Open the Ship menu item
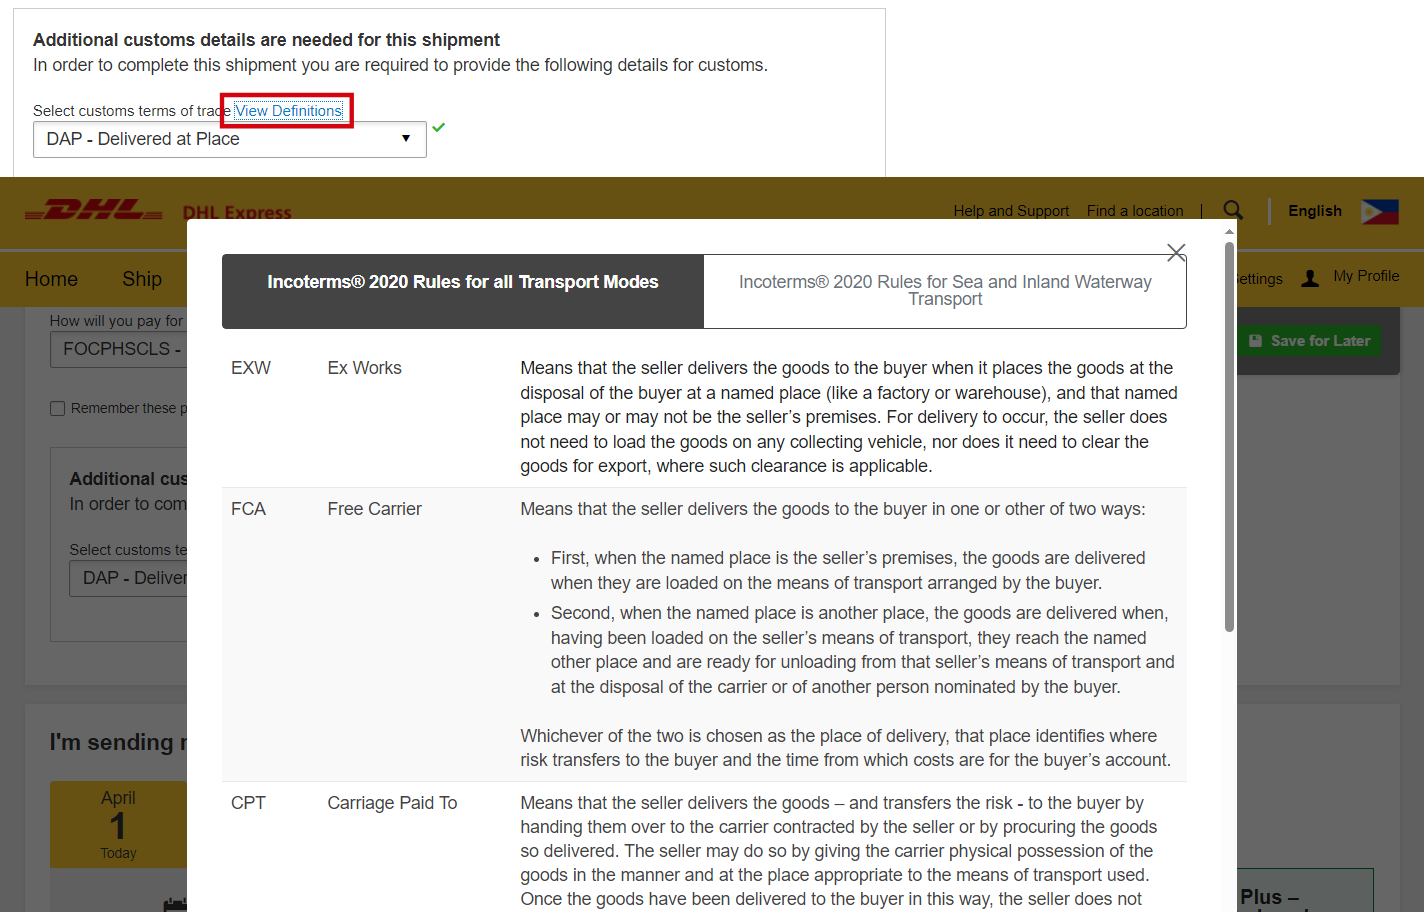This screenshot has height=912, width=1424. coord(142,279)
